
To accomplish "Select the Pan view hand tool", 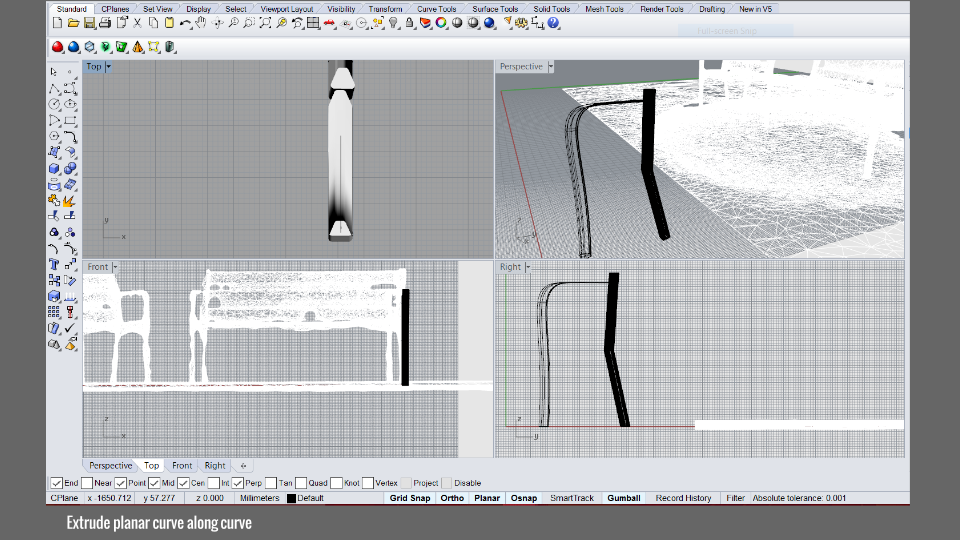I will pos(201,23).
